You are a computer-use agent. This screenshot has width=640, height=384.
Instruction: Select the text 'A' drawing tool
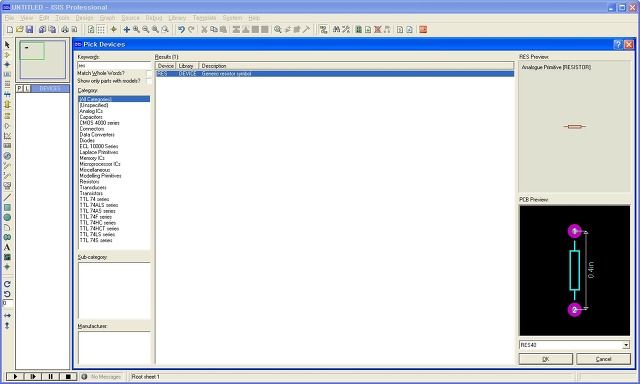click(7, 247)
